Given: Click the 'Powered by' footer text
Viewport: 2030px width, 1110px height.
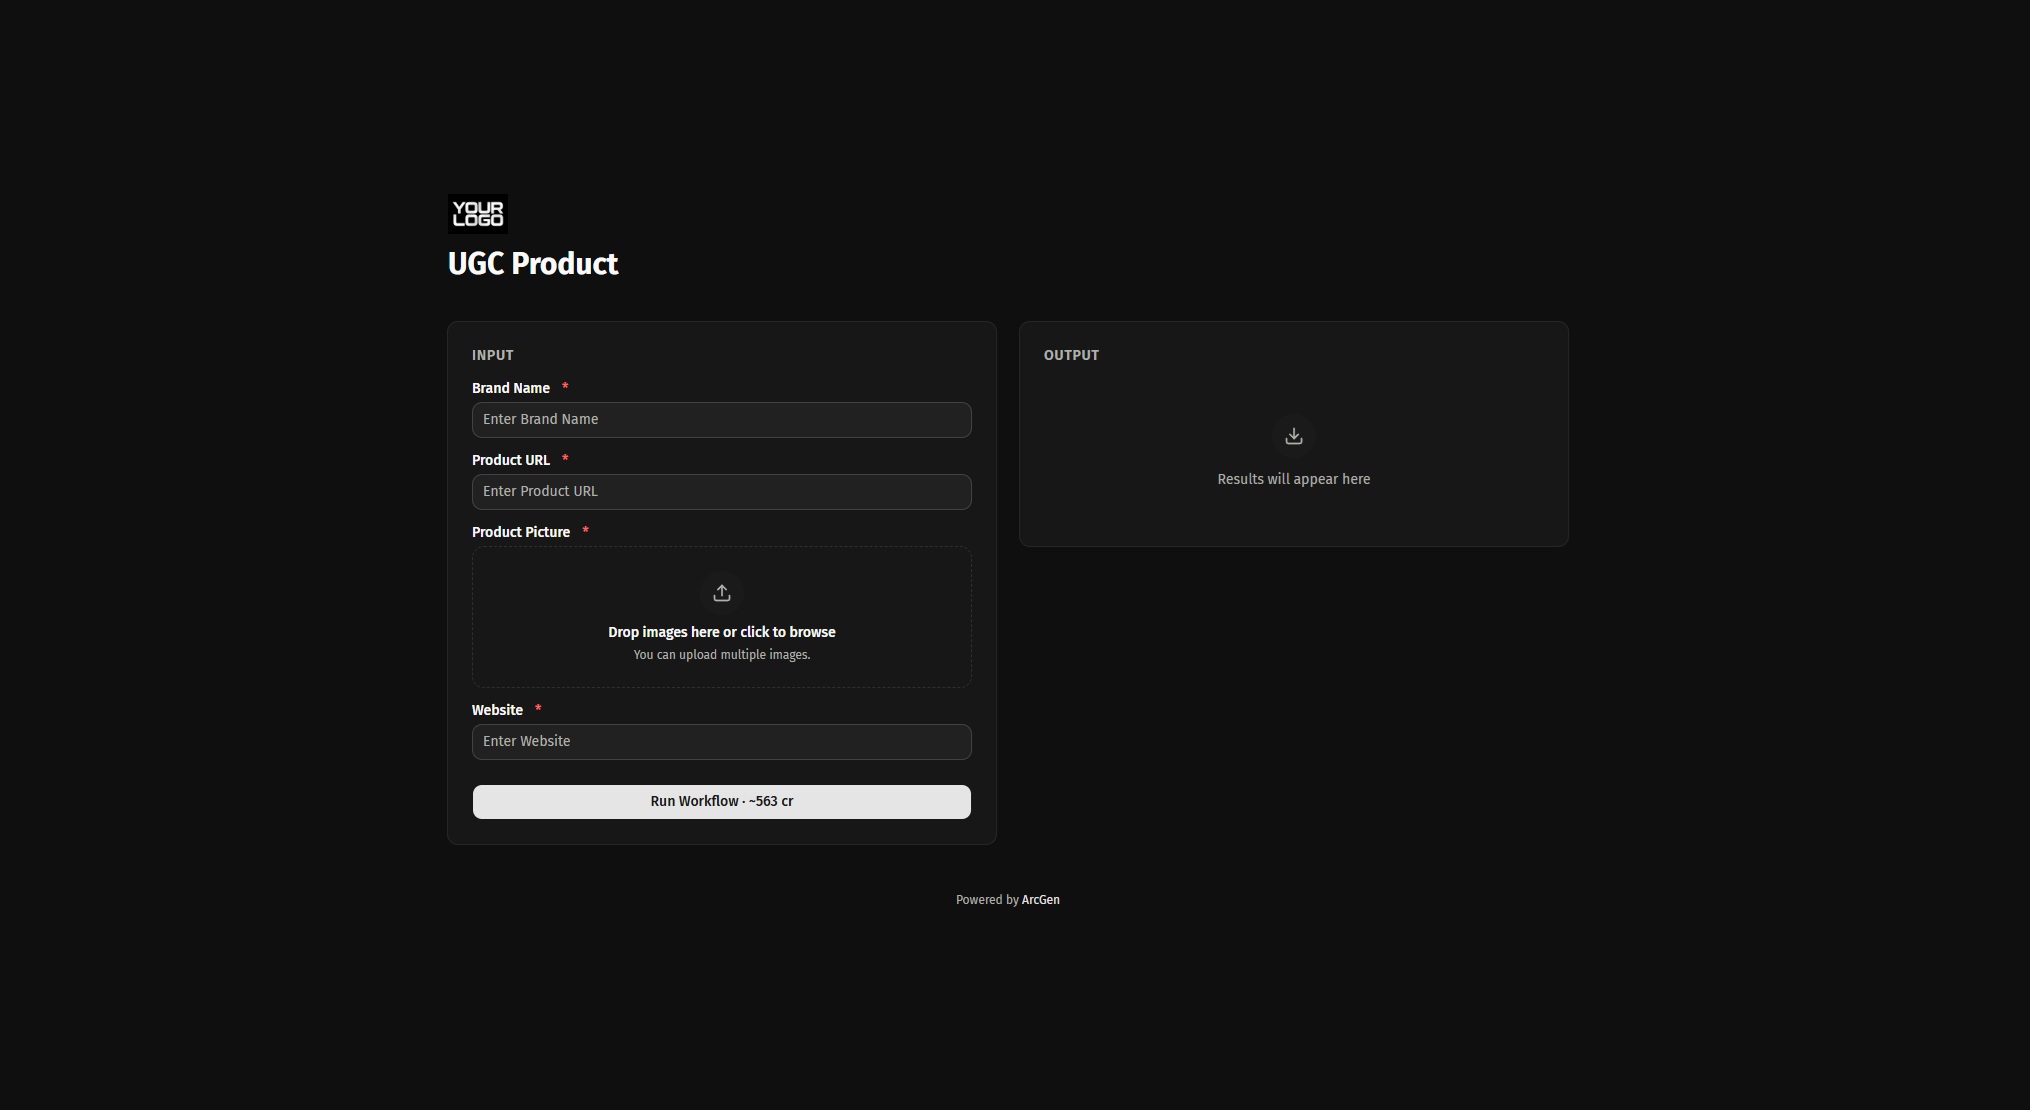Looking at the screenshot, I should (x=986, y=900).
